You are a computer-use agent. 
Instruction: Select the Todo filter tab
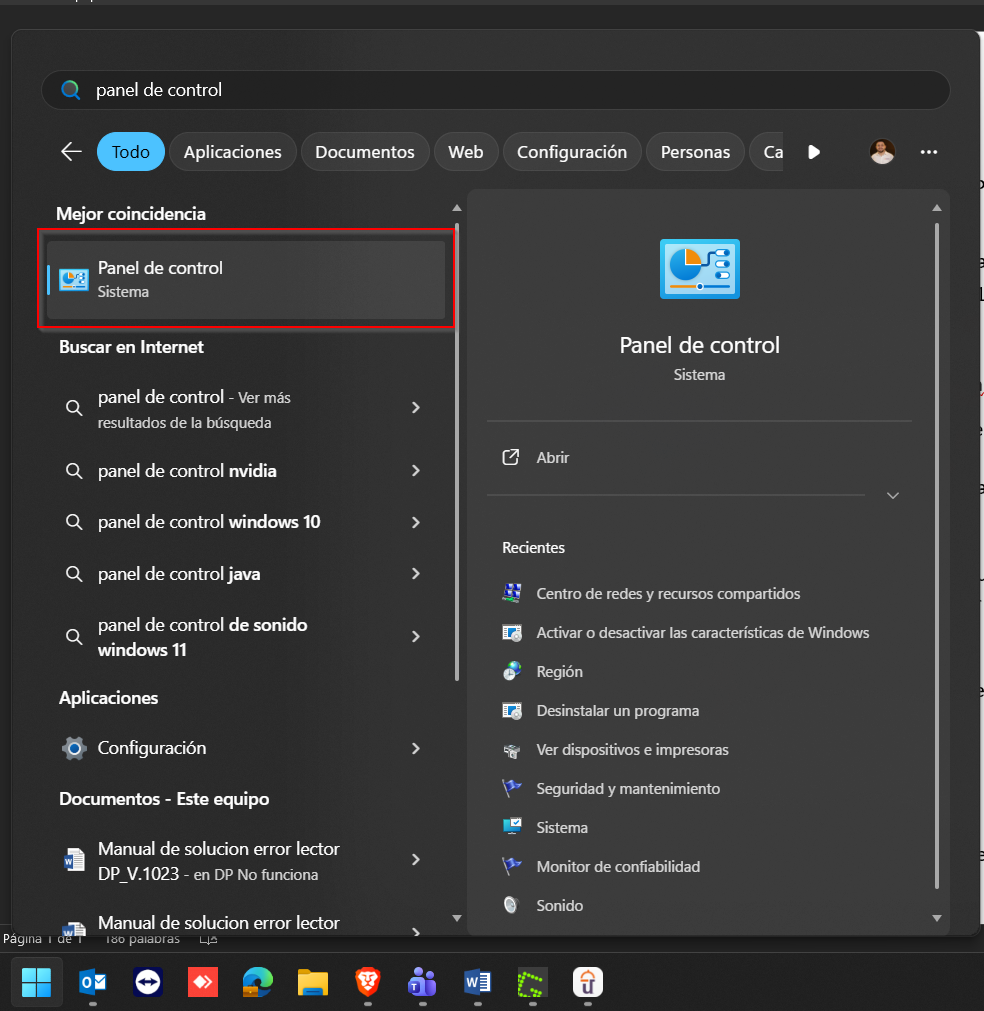131,152
